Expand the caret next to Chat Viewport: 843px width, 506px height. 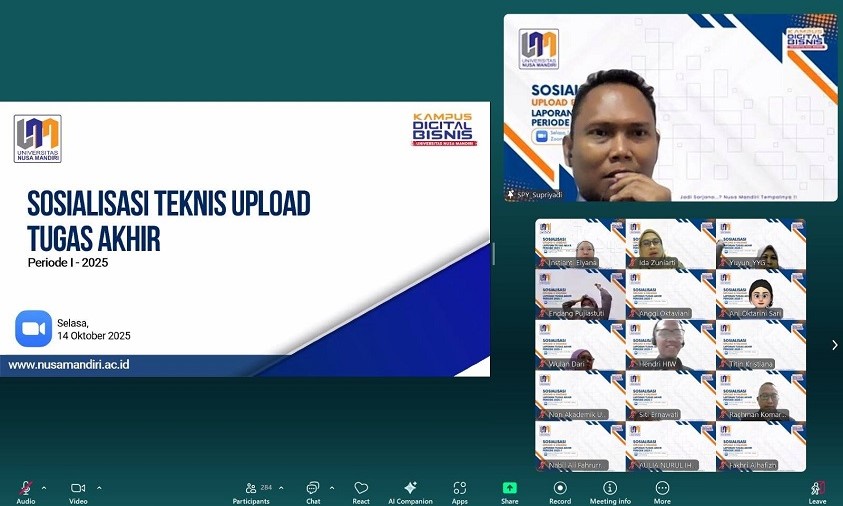tap(329, 488)
